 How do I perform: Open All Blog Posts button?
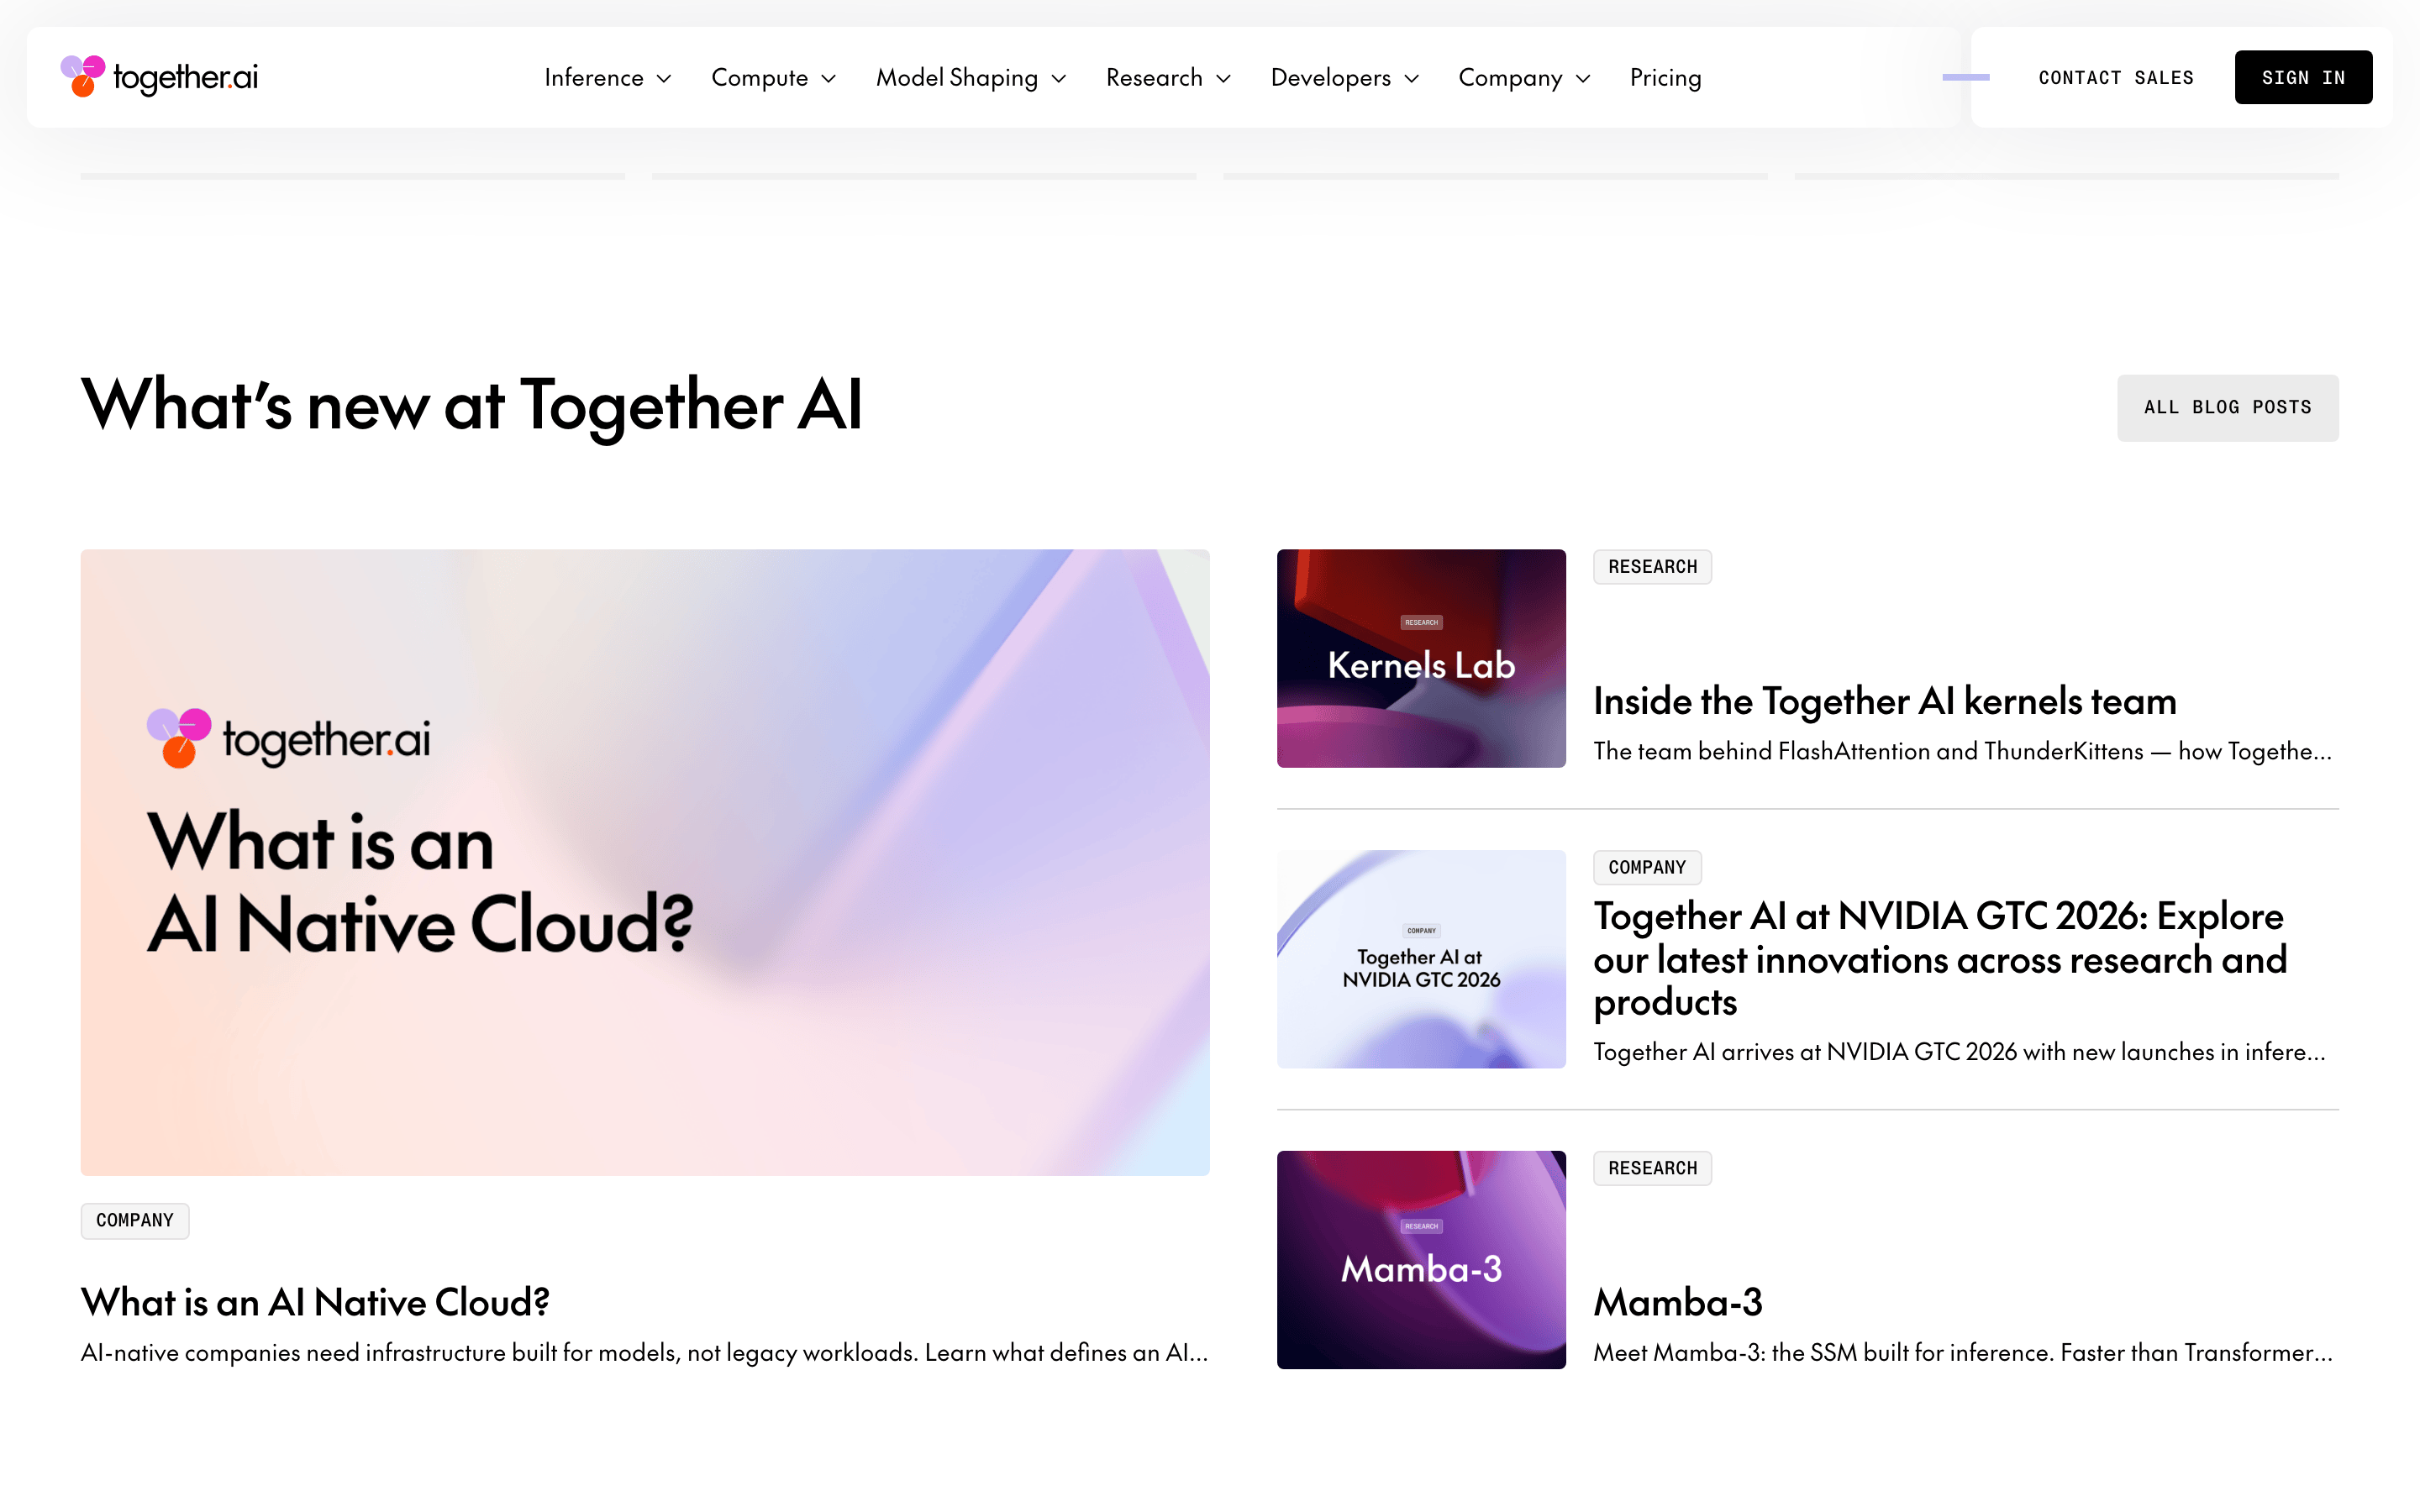2227,407
